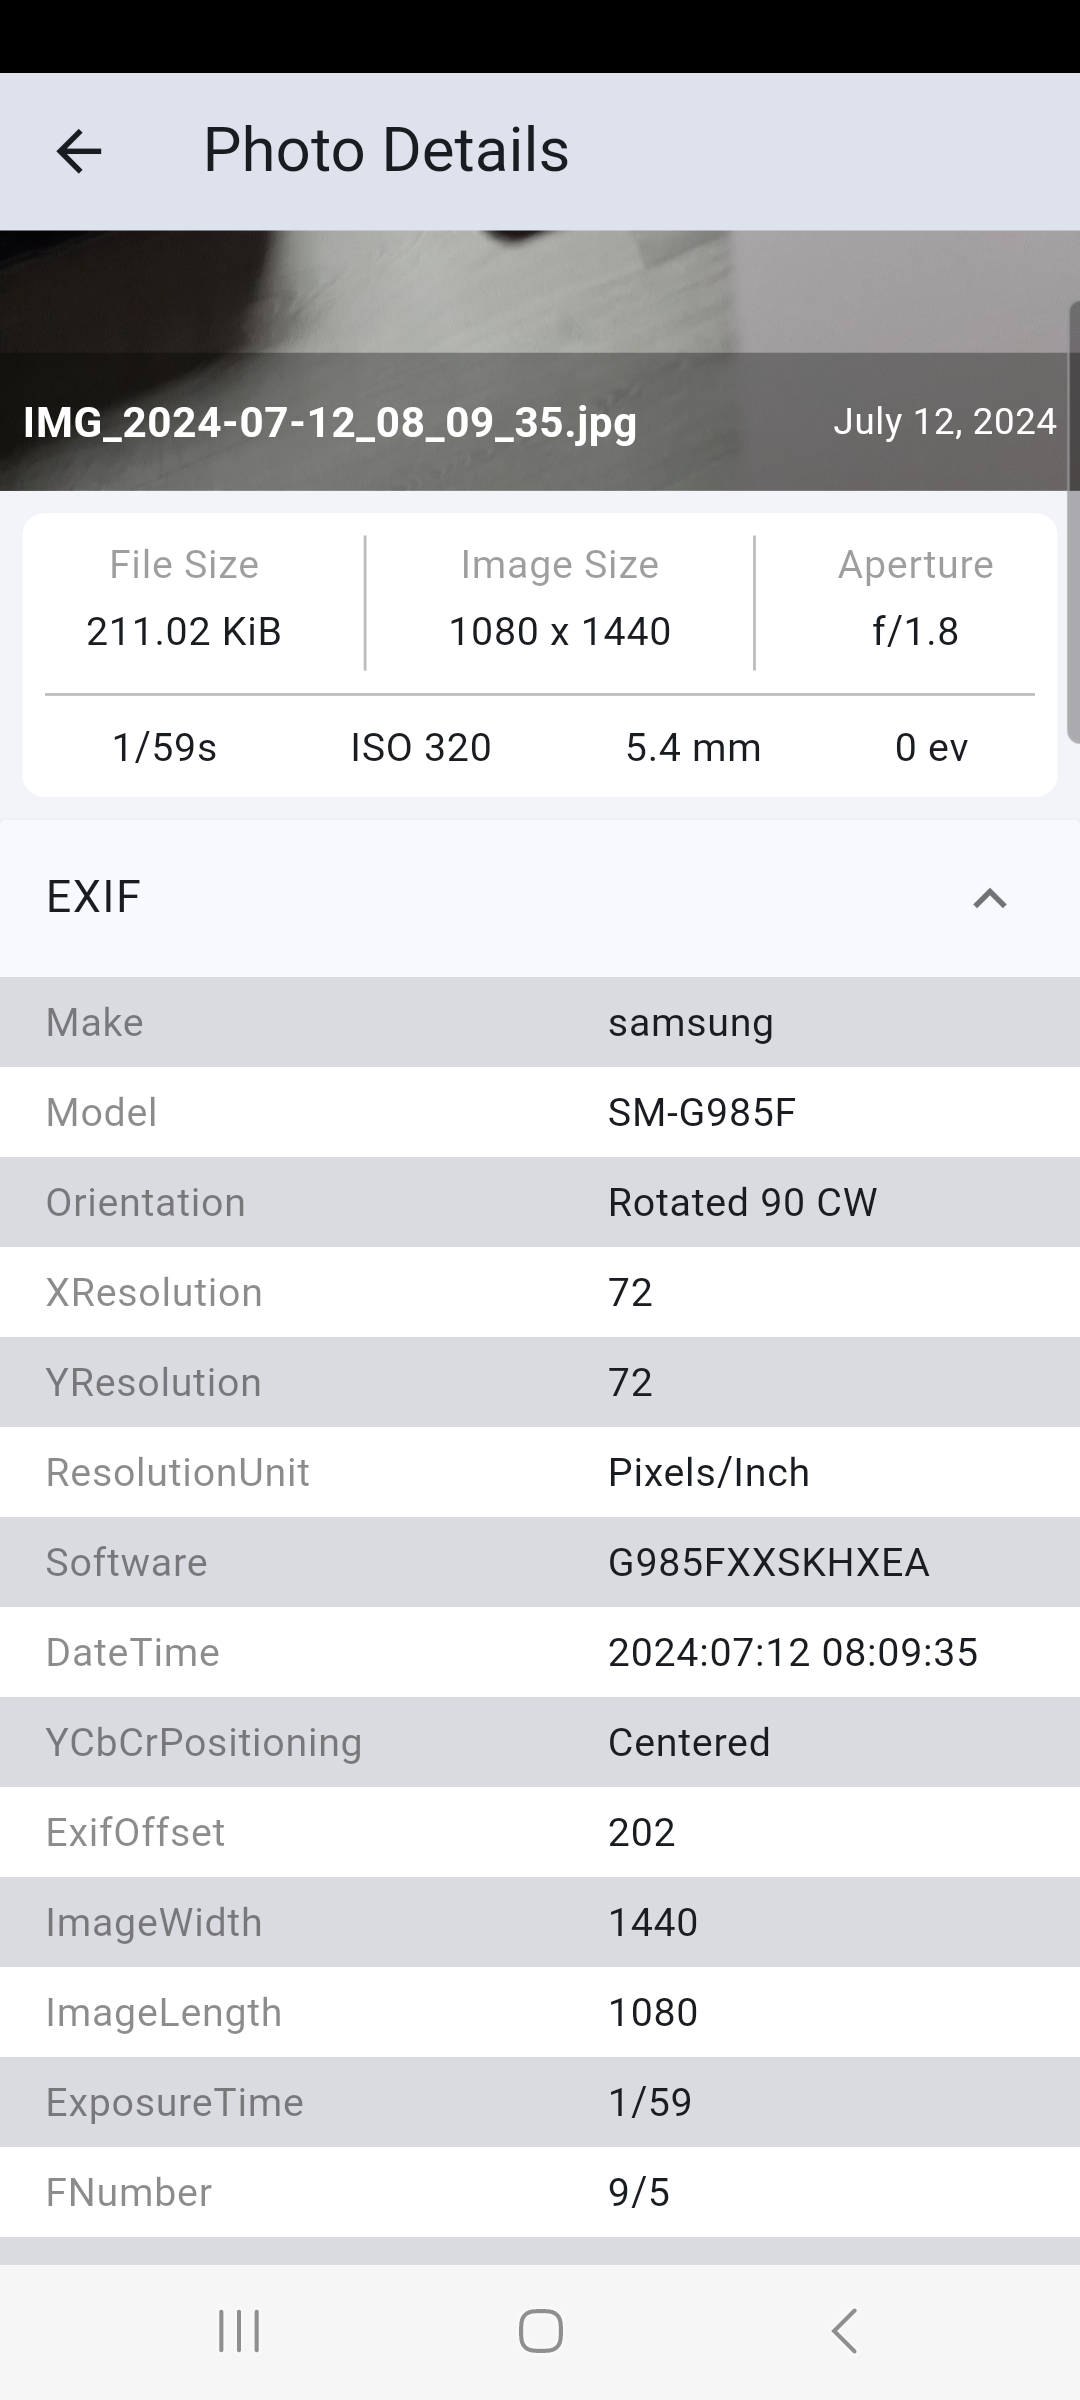Viewport: 1080px width, 2400px height.
Task: Tap the Software G985FXXSKHXEA value
Action: (x=768, y=1562)
